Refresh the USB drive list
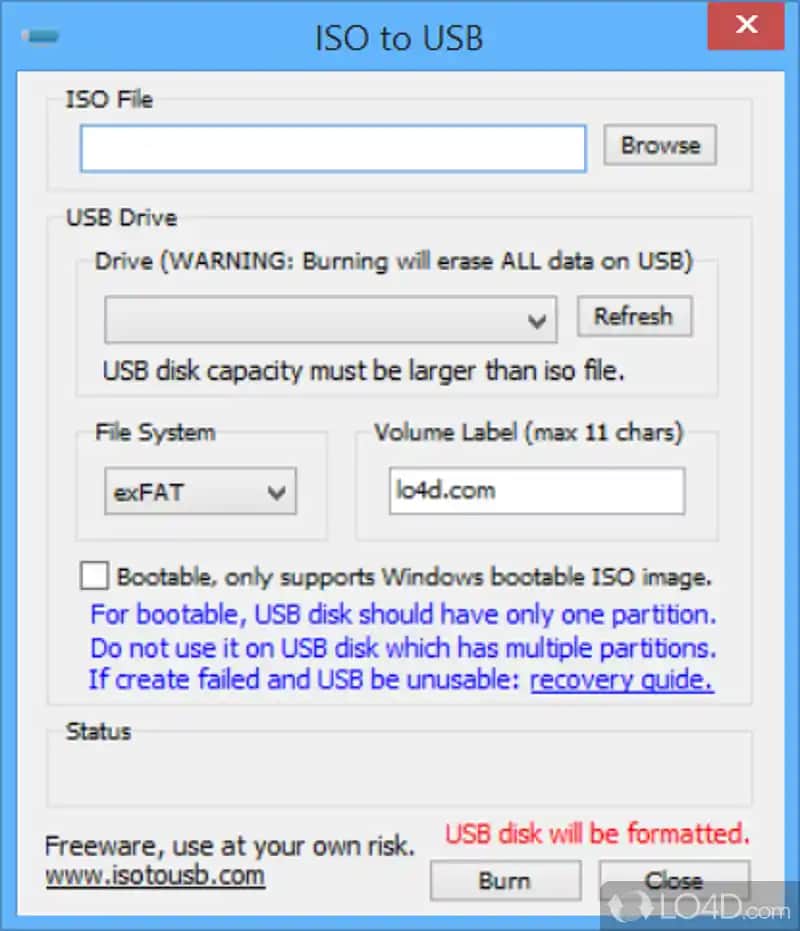800x931 pixels. (x=634, y=316)
